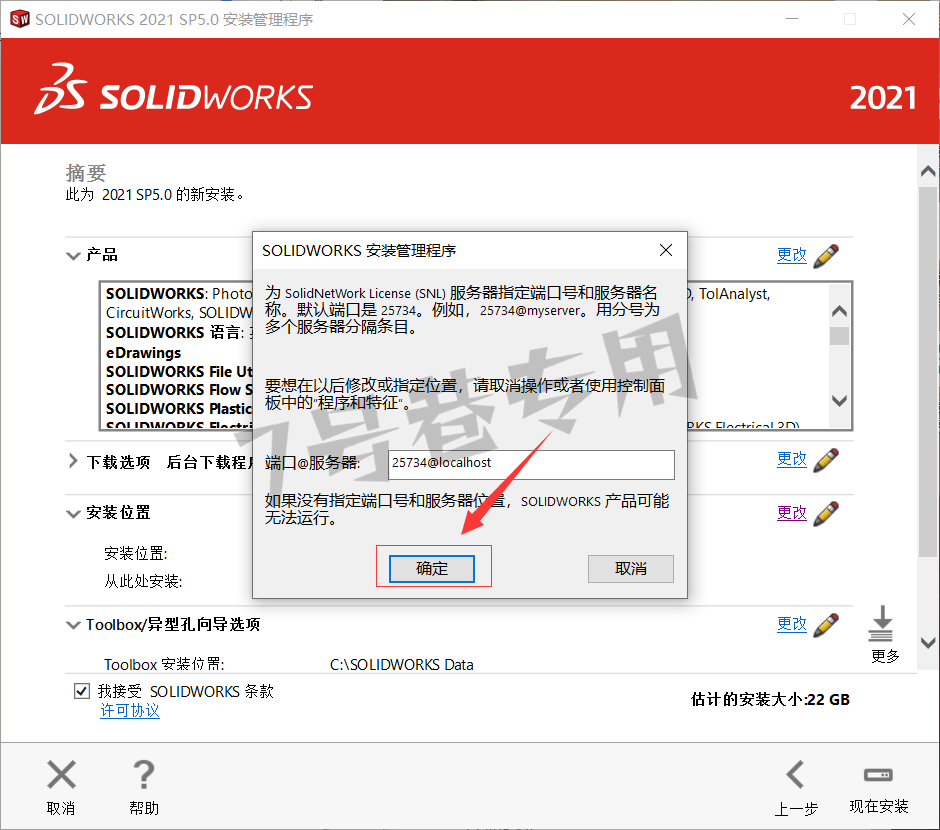Click the 取消 X icon at bottom left
This screenshot has width=940, height=830.
[61, 774]
